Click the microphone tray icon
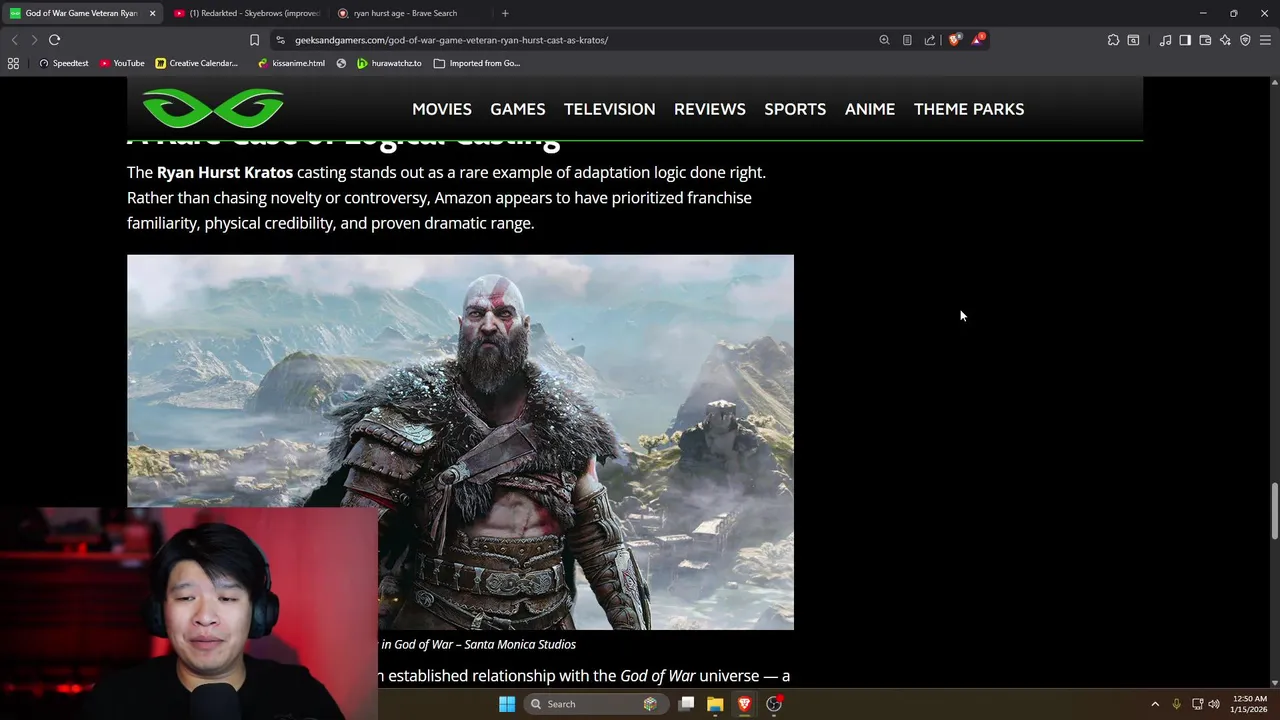This screenshot has width=1280, height=720. click(1176, 704)
